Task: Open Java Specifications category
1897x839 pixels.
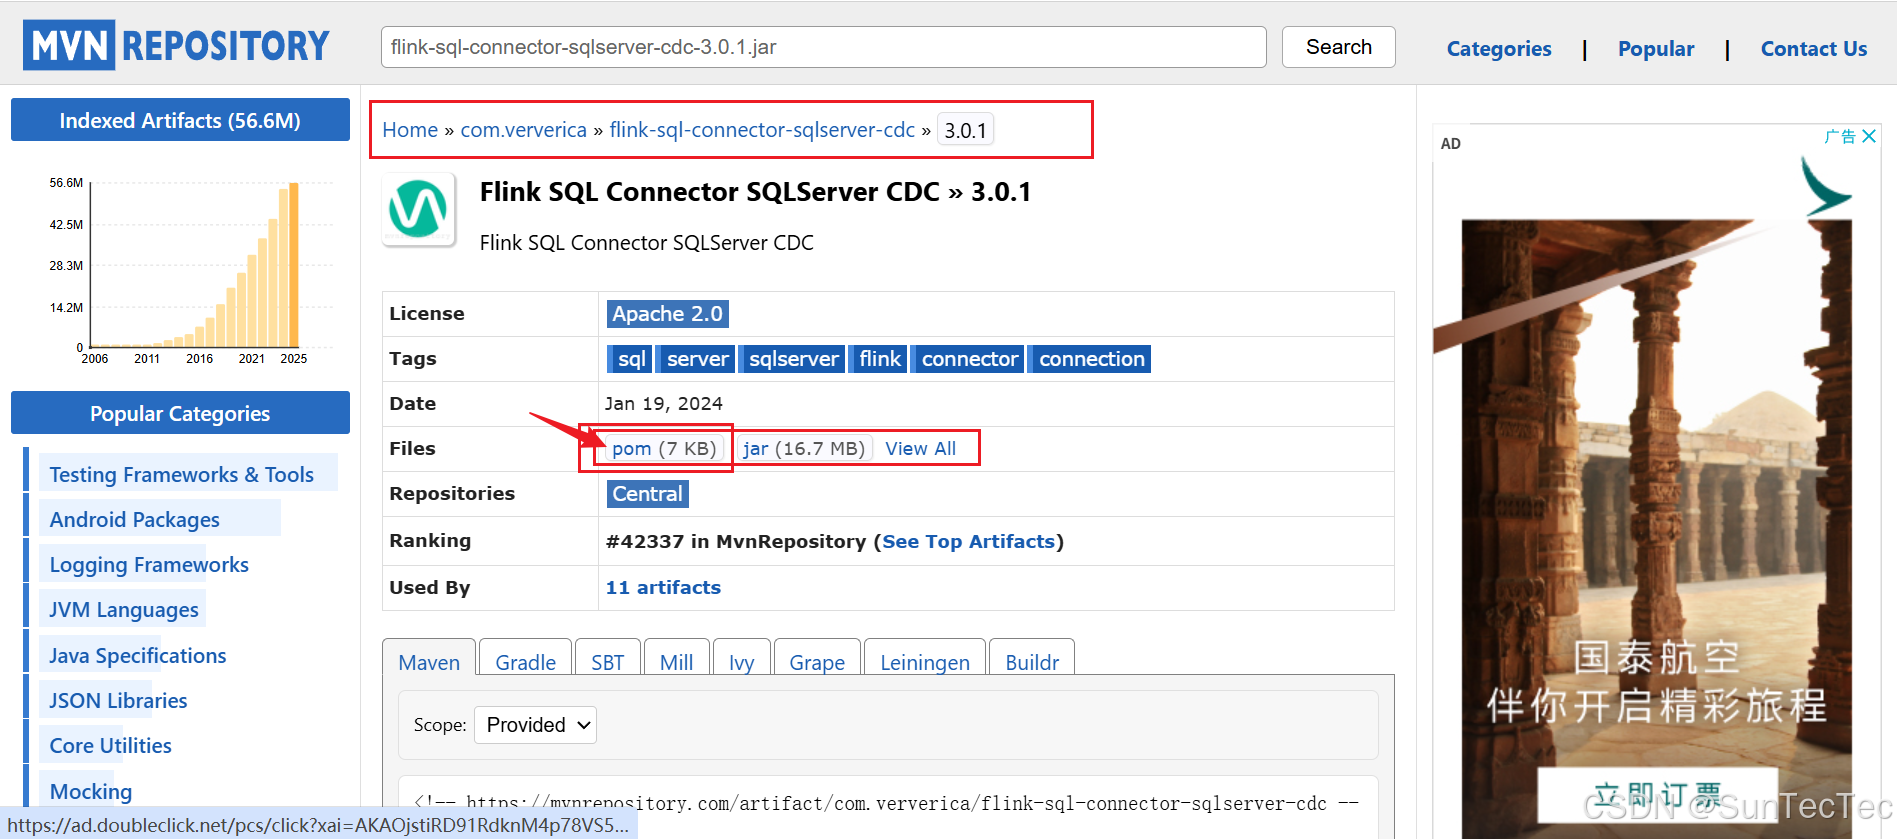Action: 138,655
